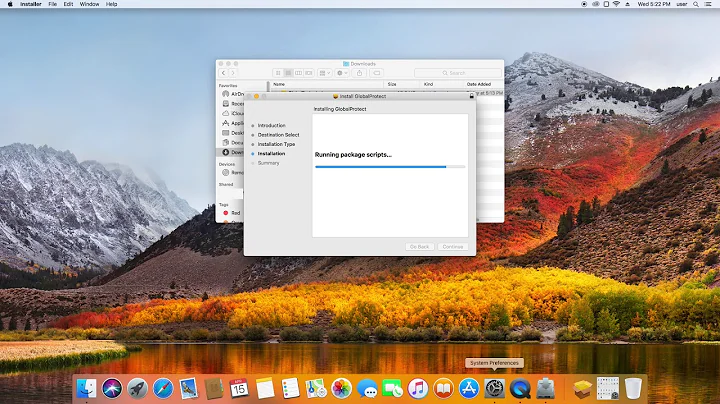Open the package box icon in Dock

(x=582, y=389)
